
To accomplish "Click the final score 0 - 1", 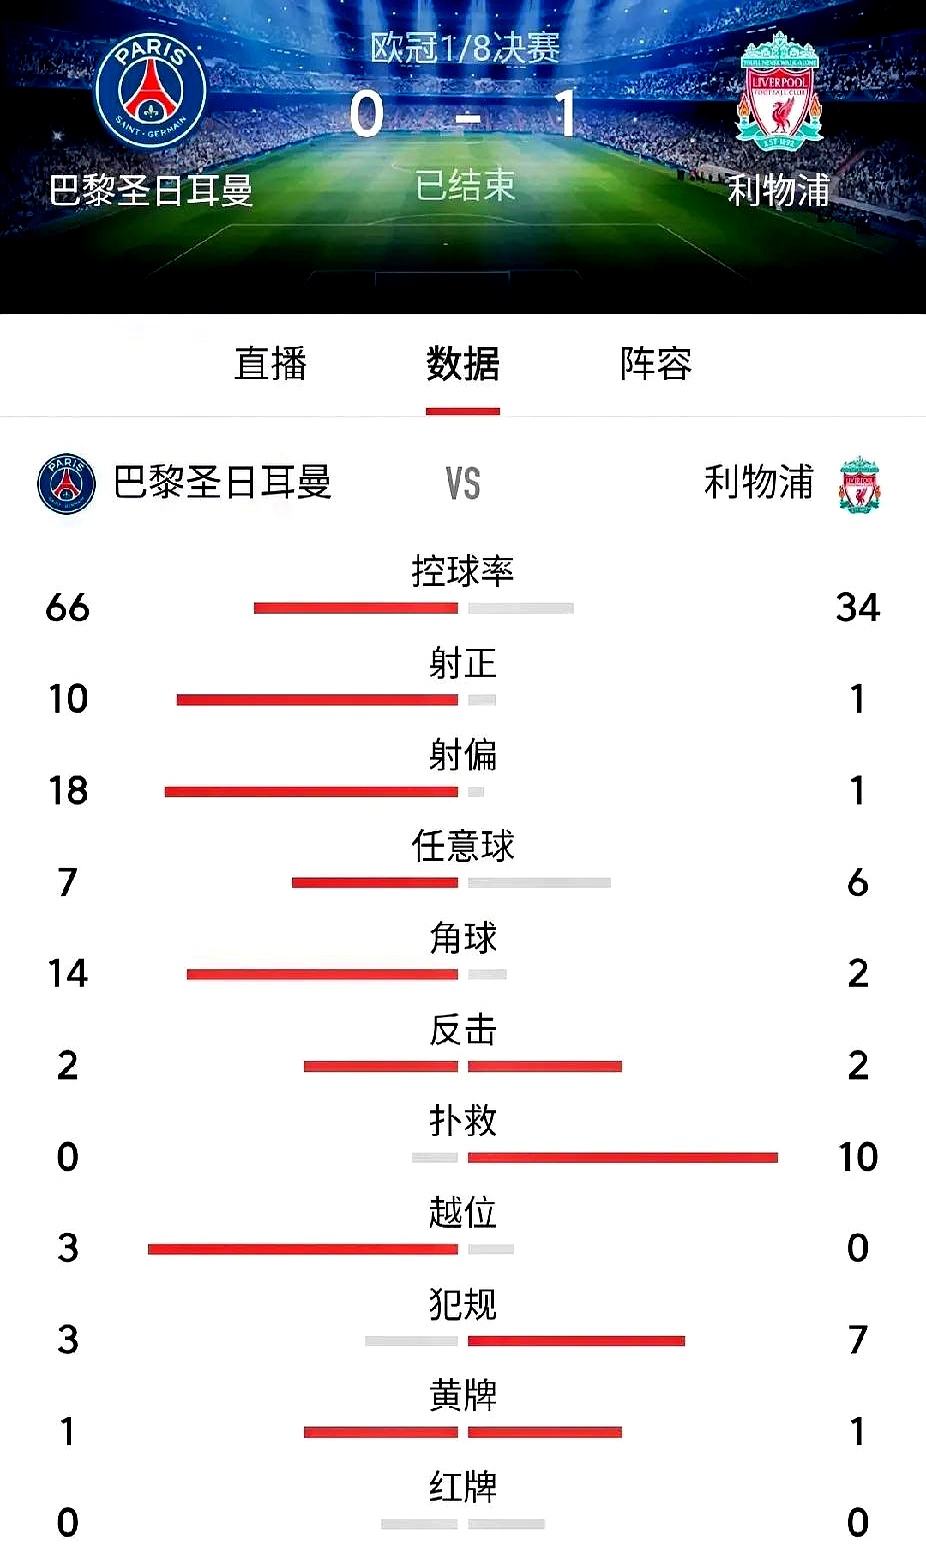I will 463,115.
